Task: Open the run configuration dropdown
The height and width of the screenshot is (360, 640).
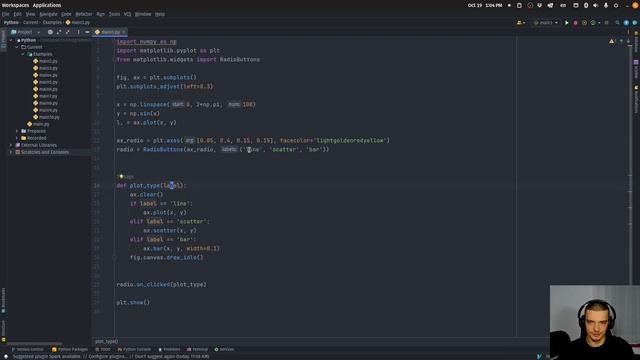Action: (546, 23)
